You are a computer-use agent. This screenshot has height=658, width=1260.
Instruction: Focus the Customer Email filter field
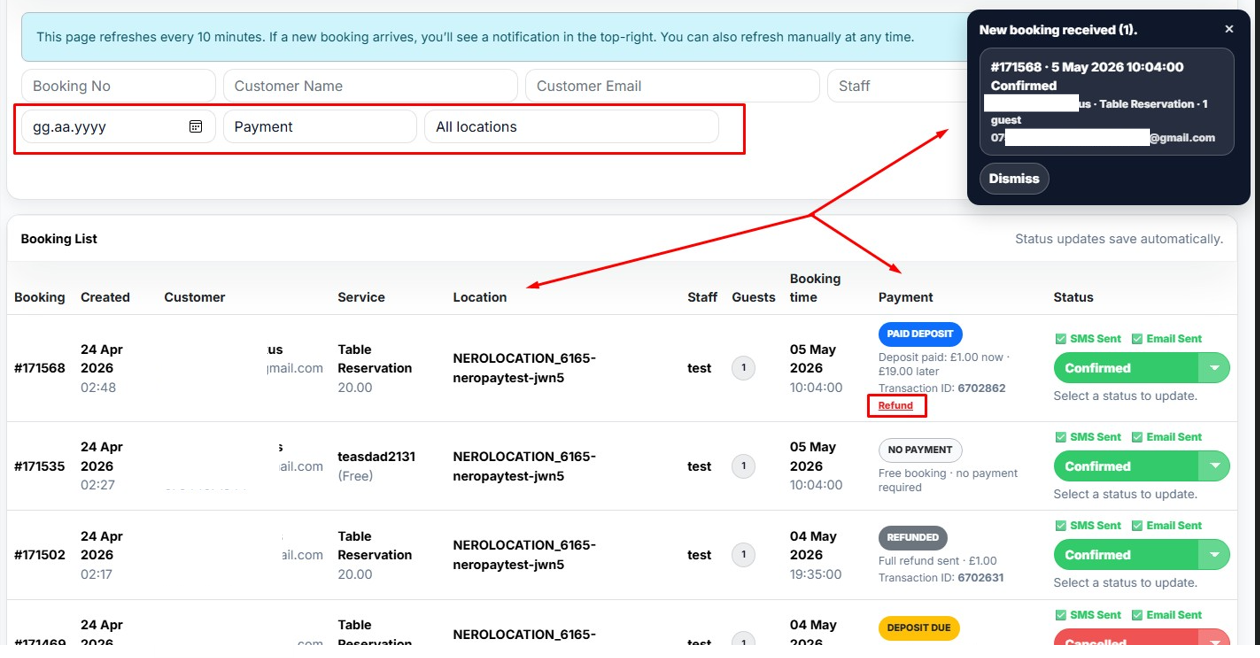coord(671,86)
